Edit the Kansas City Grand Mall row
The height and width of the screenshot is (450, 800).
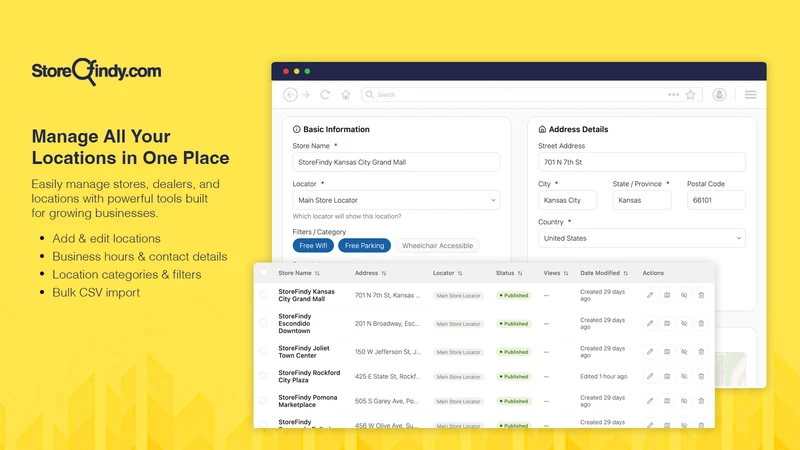(x=650, y=295)
